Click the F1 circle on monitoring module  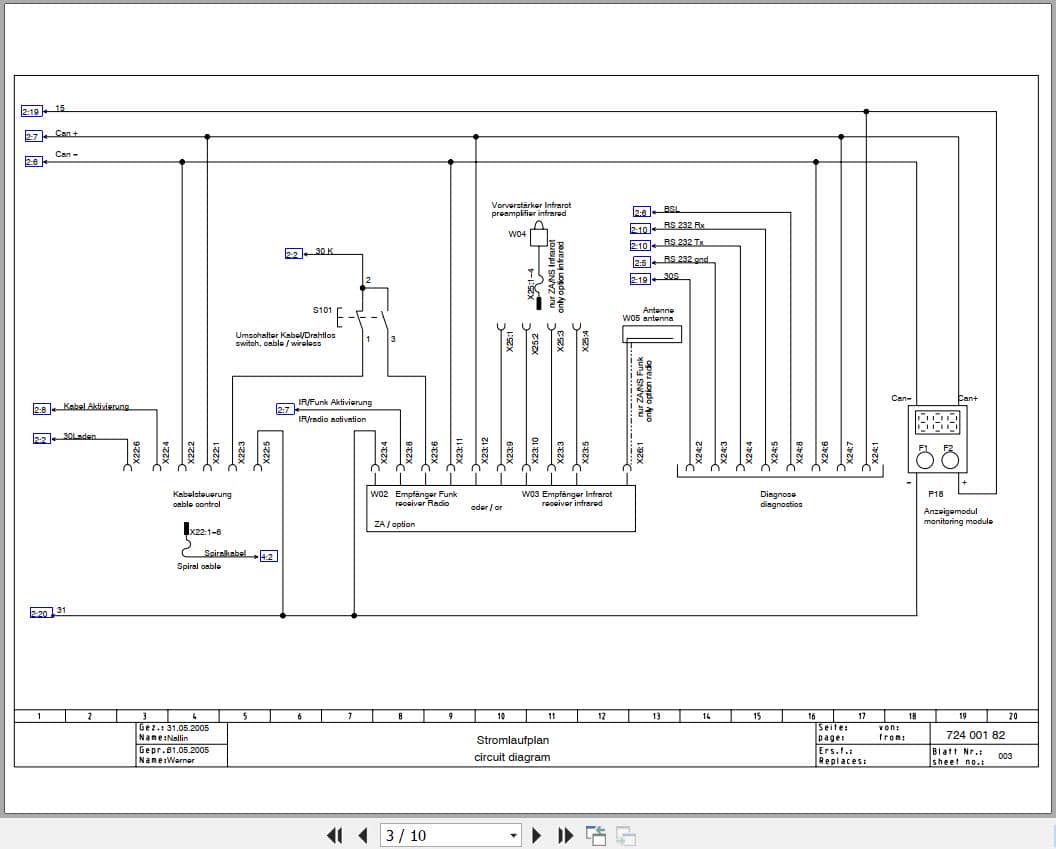click(925, 461)
